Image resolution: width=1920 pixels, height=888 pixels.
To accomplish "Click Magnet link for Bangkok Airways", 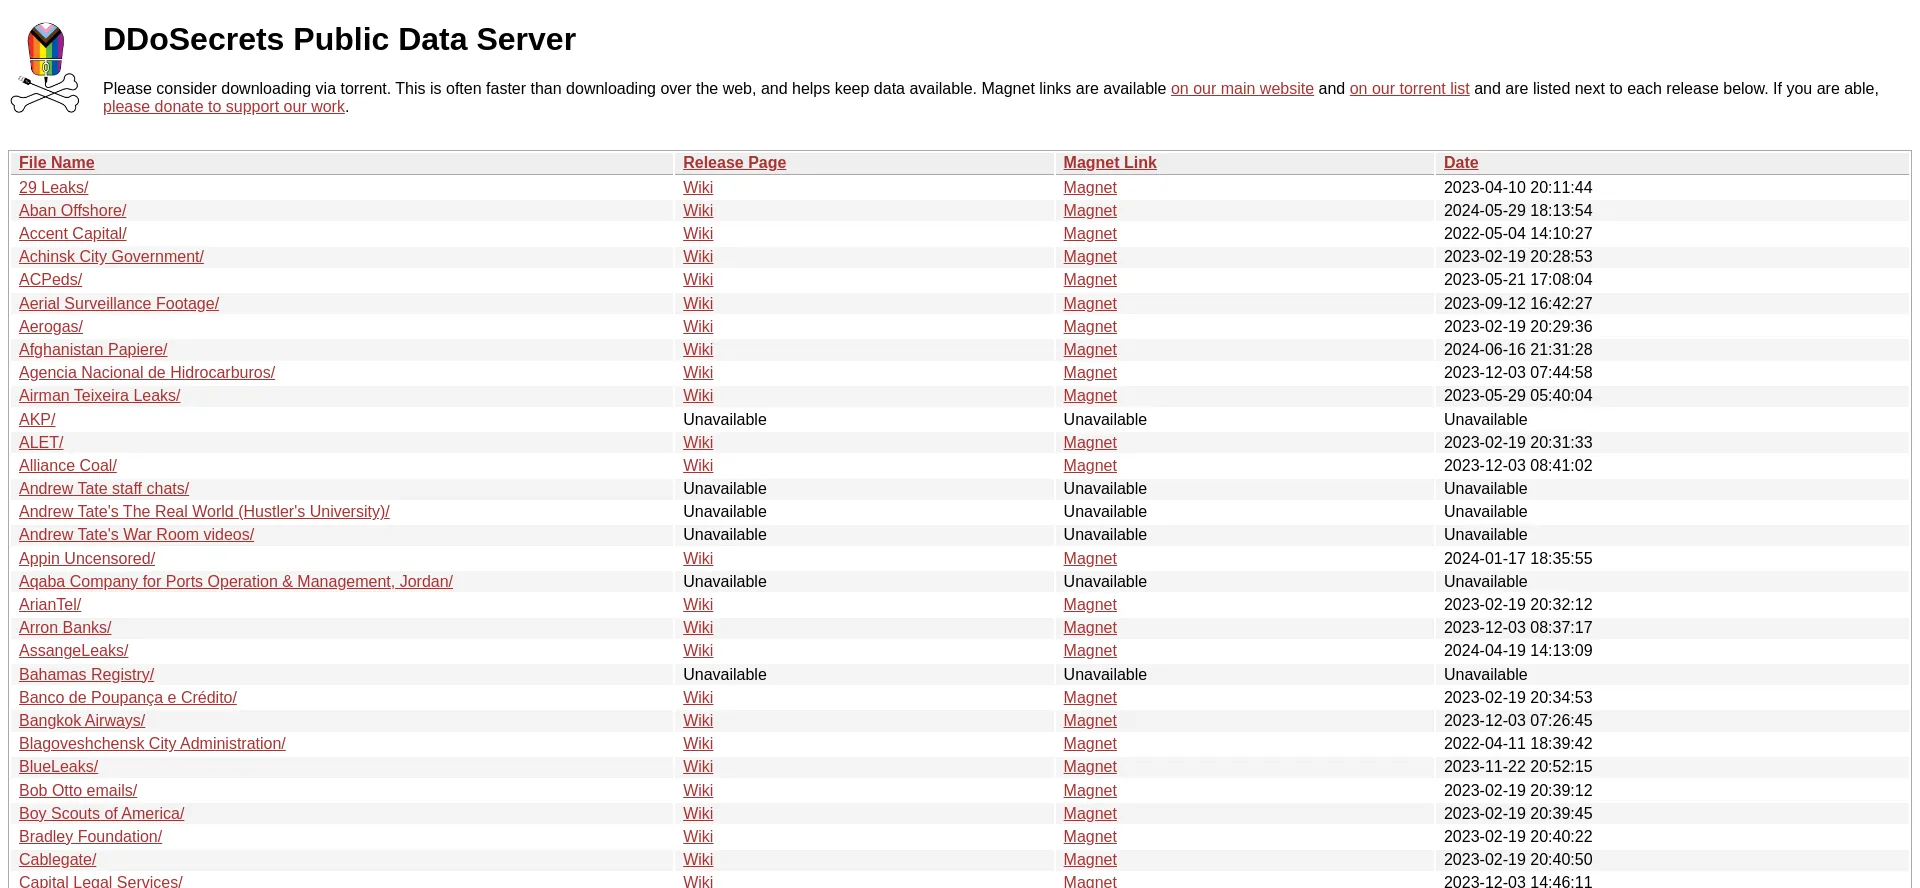I will pos(1090,720).
